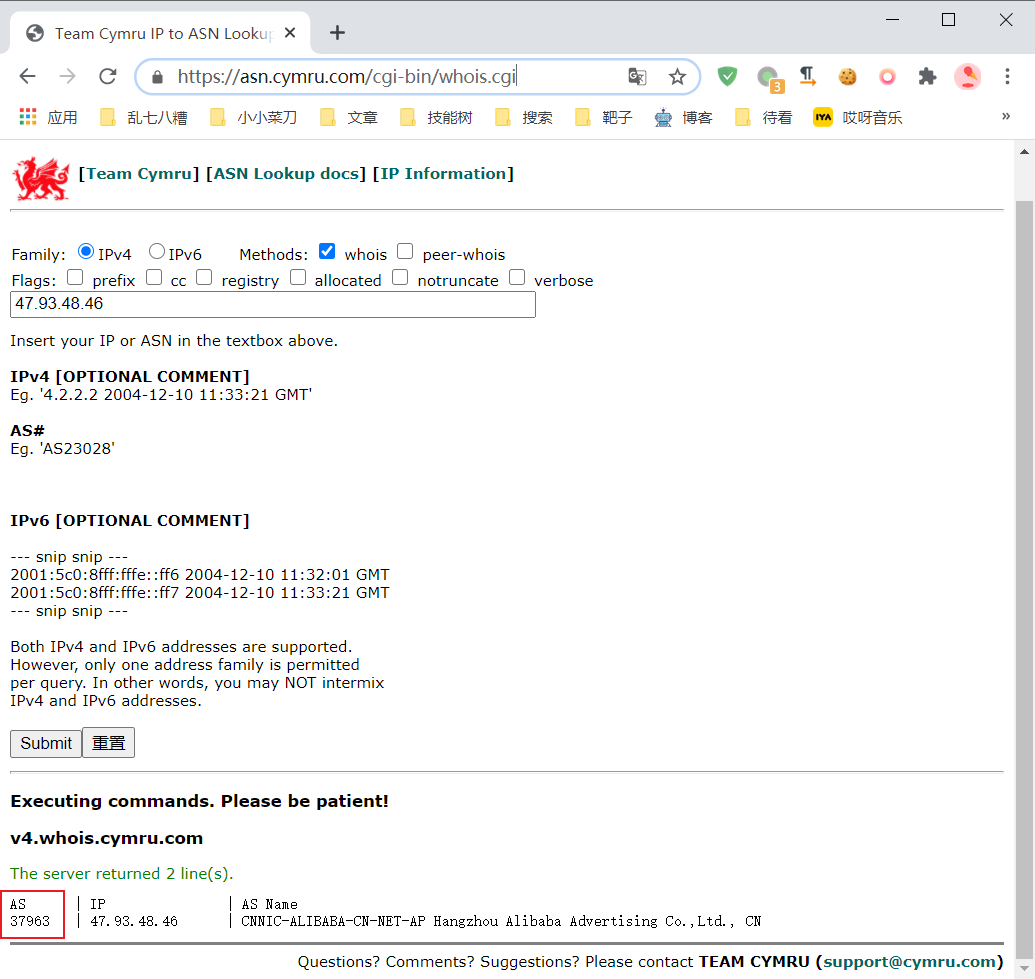Viewport: 1035px width, 979px height.
Task: Click the scrollbar down arrow
Action: pos(1024,968)
